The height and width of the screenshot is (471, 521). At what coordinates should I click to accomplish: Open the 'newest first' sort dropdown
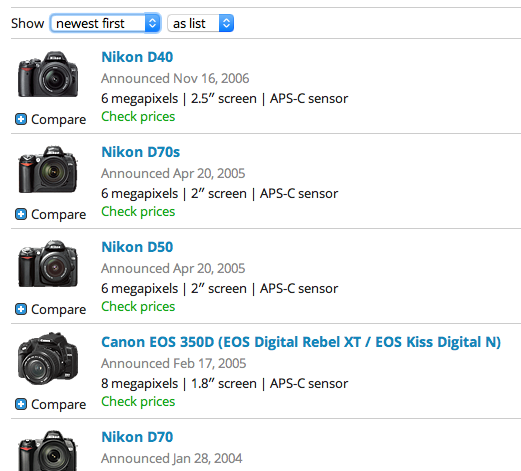click(105, 23)
